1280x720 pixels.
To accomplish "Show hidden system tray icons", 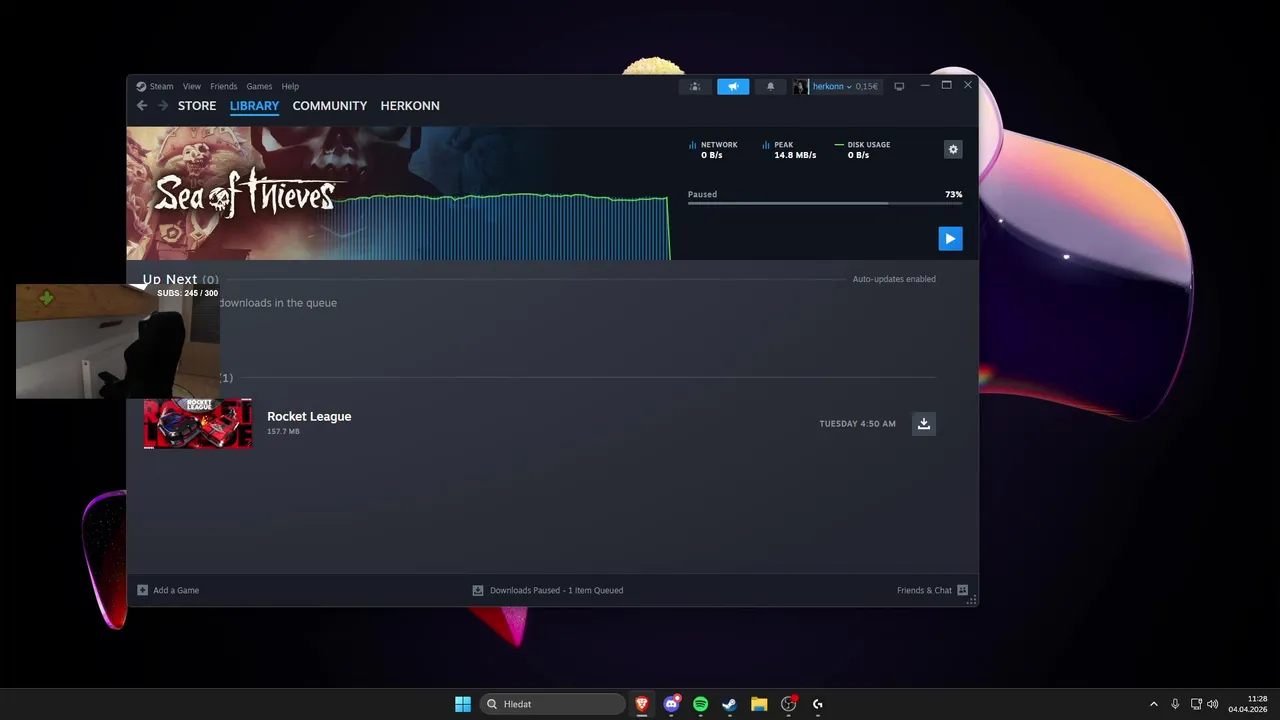I will [x=1154, y=704].
